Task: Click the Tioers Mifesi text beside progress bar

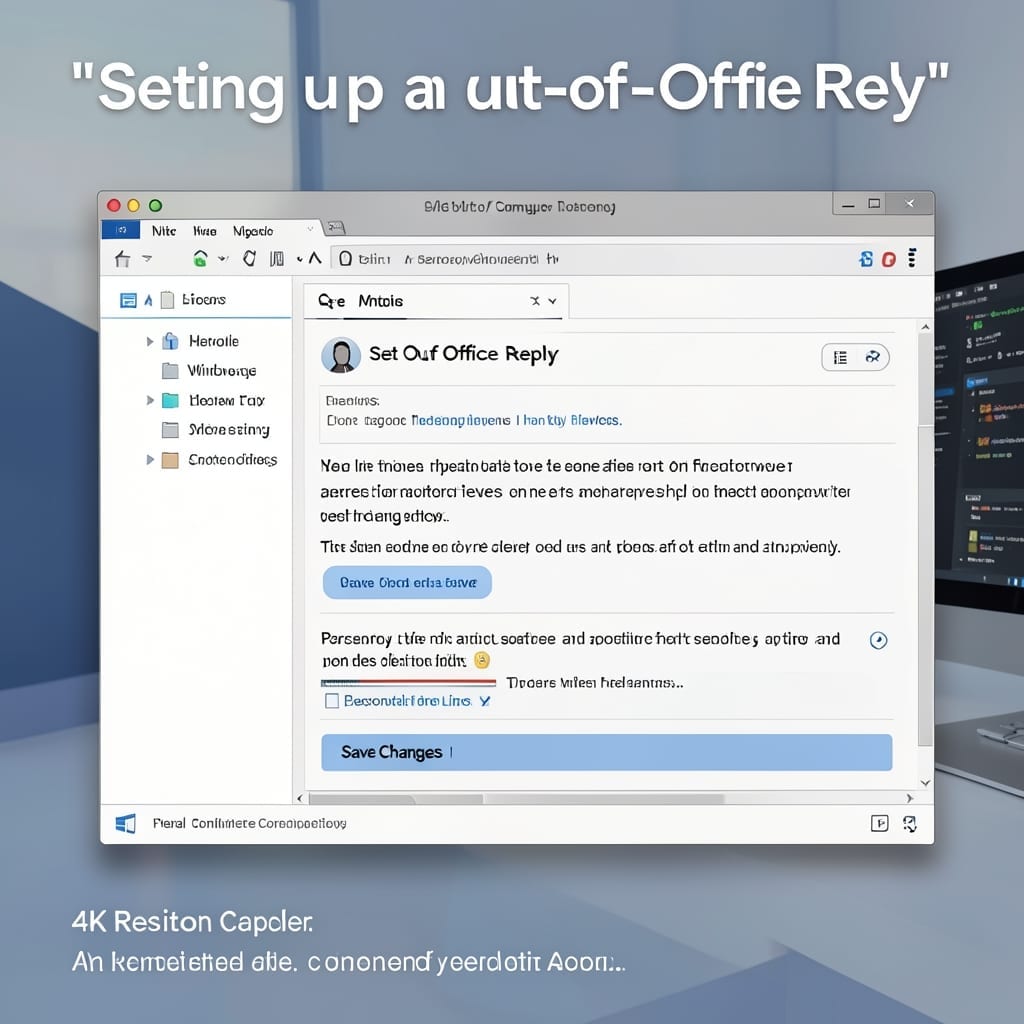Action: pyautogui.click(x=594, y=683)
